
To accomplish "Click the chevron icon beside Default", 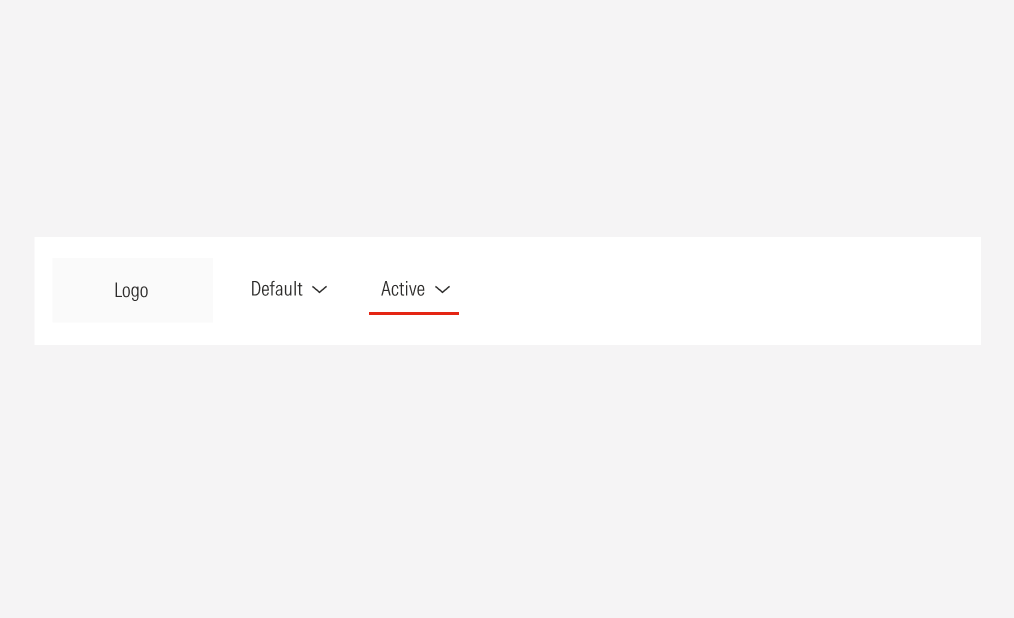I will 320,290.
